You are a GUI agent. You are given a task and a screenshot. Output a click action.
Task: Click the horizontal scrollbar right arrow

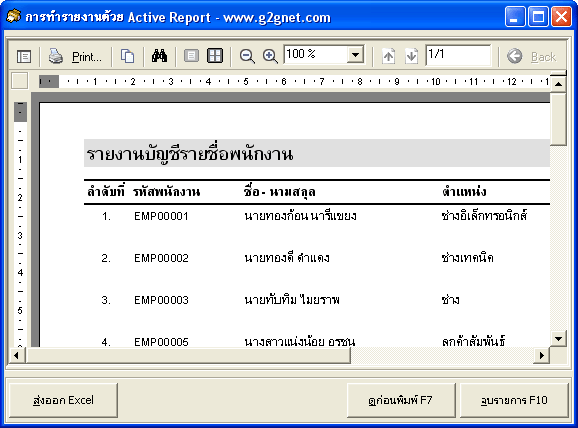542,355
